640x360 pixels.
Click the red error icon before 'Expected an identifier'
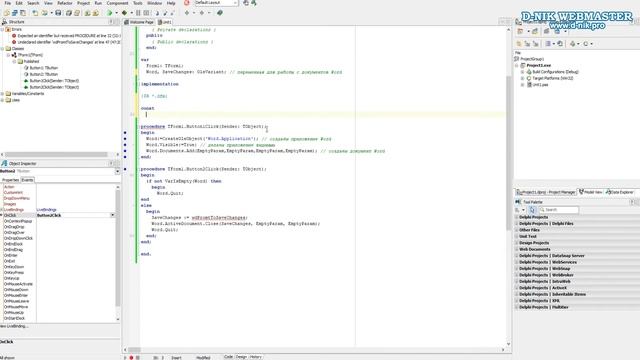(14, 36)
